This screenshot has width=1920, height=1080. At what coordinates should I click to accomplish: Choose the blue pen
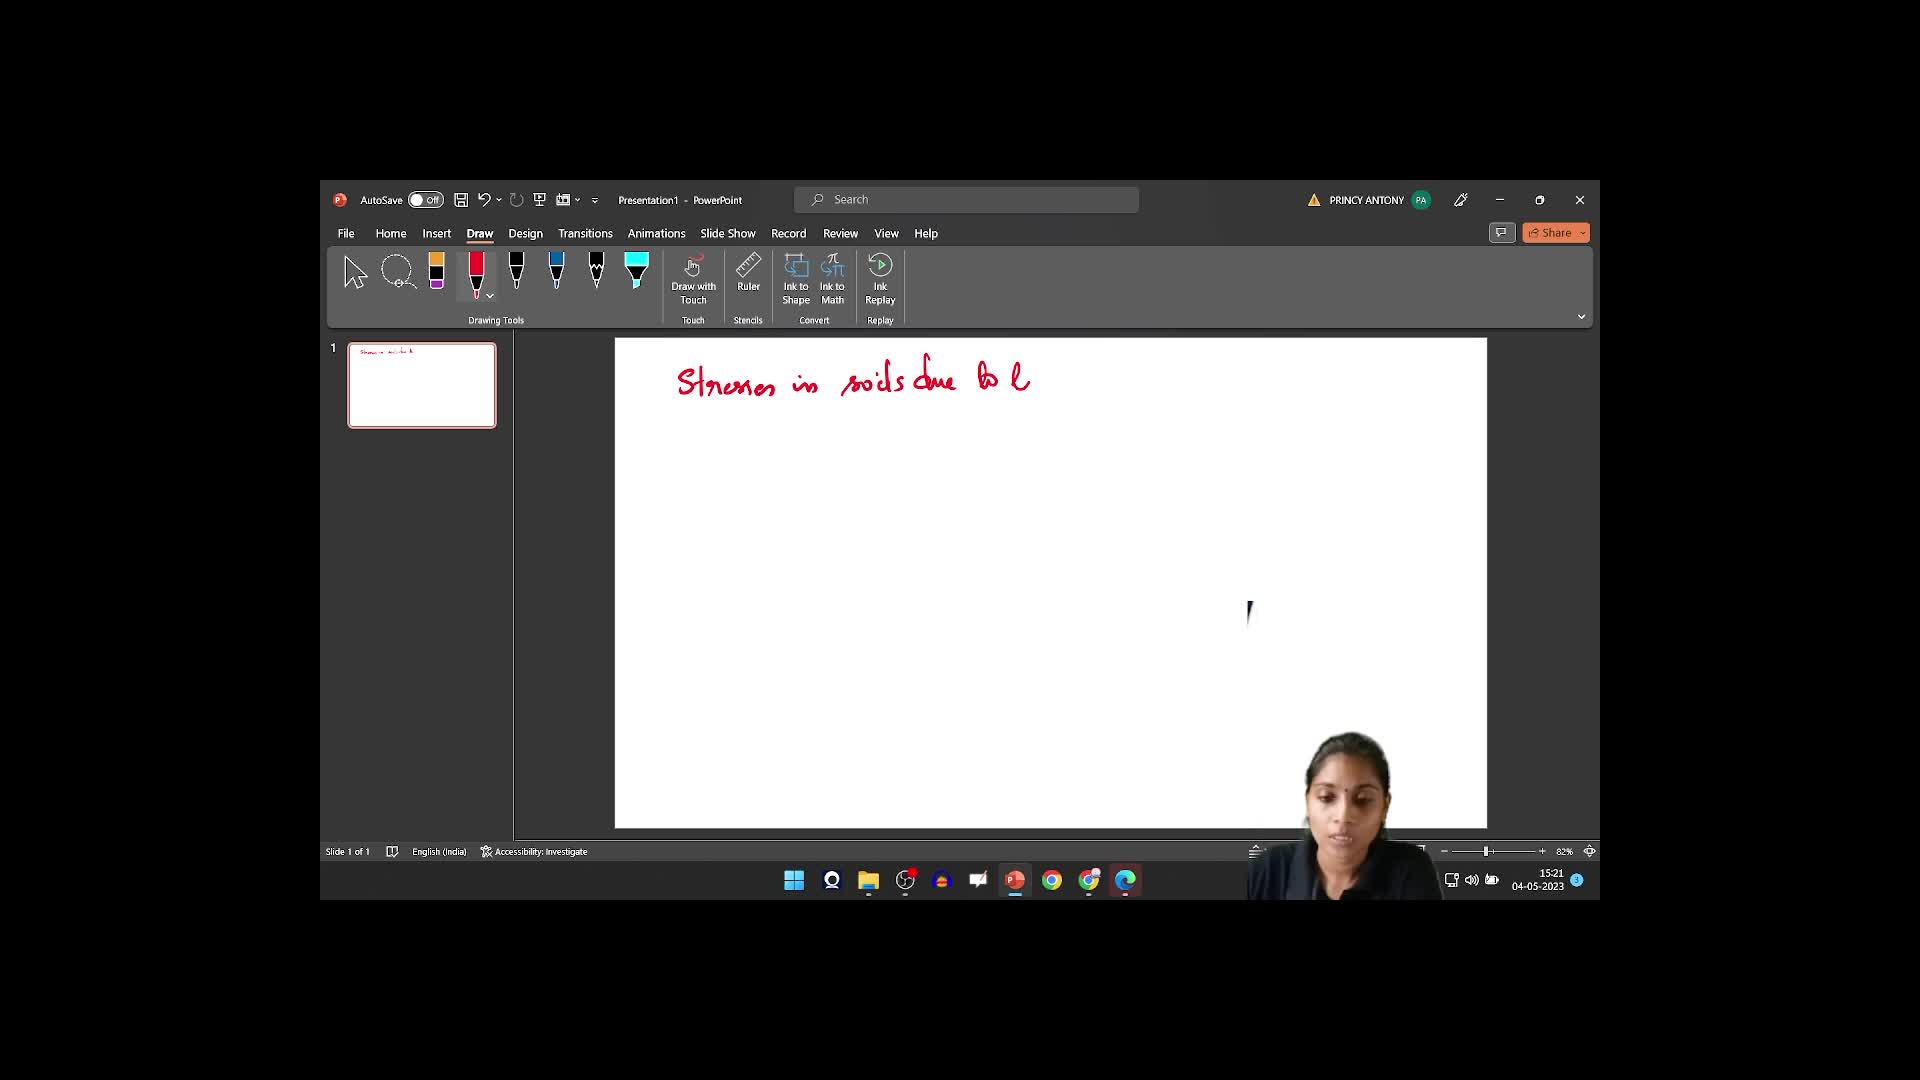click(x=556, y=271)
